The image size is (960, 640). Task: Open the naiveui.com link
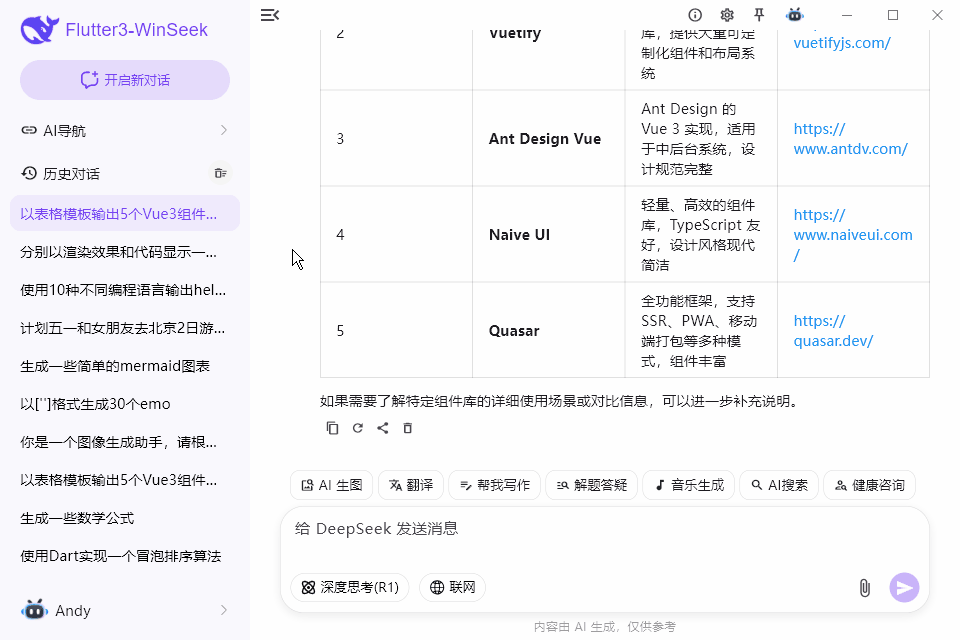pos(851,235)
